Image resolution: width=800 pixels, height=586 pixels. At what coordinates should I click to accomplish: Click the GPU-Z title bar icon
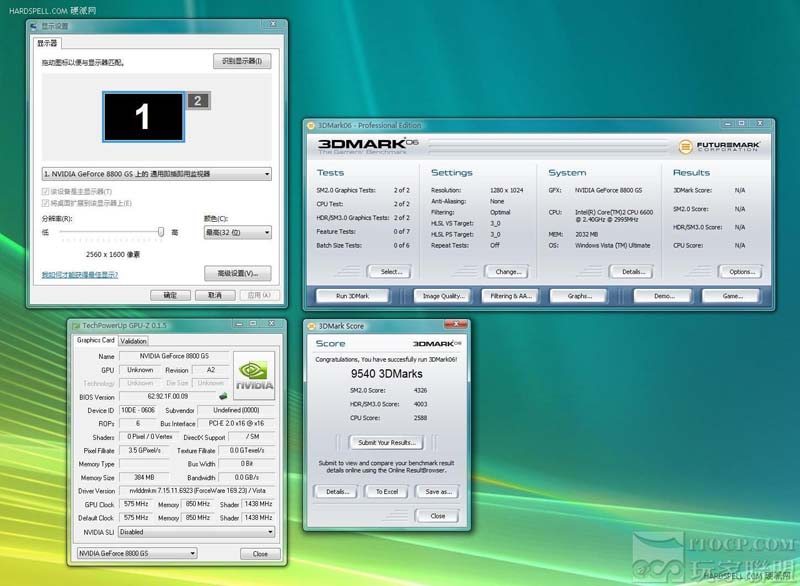click(x=74, y=326)
